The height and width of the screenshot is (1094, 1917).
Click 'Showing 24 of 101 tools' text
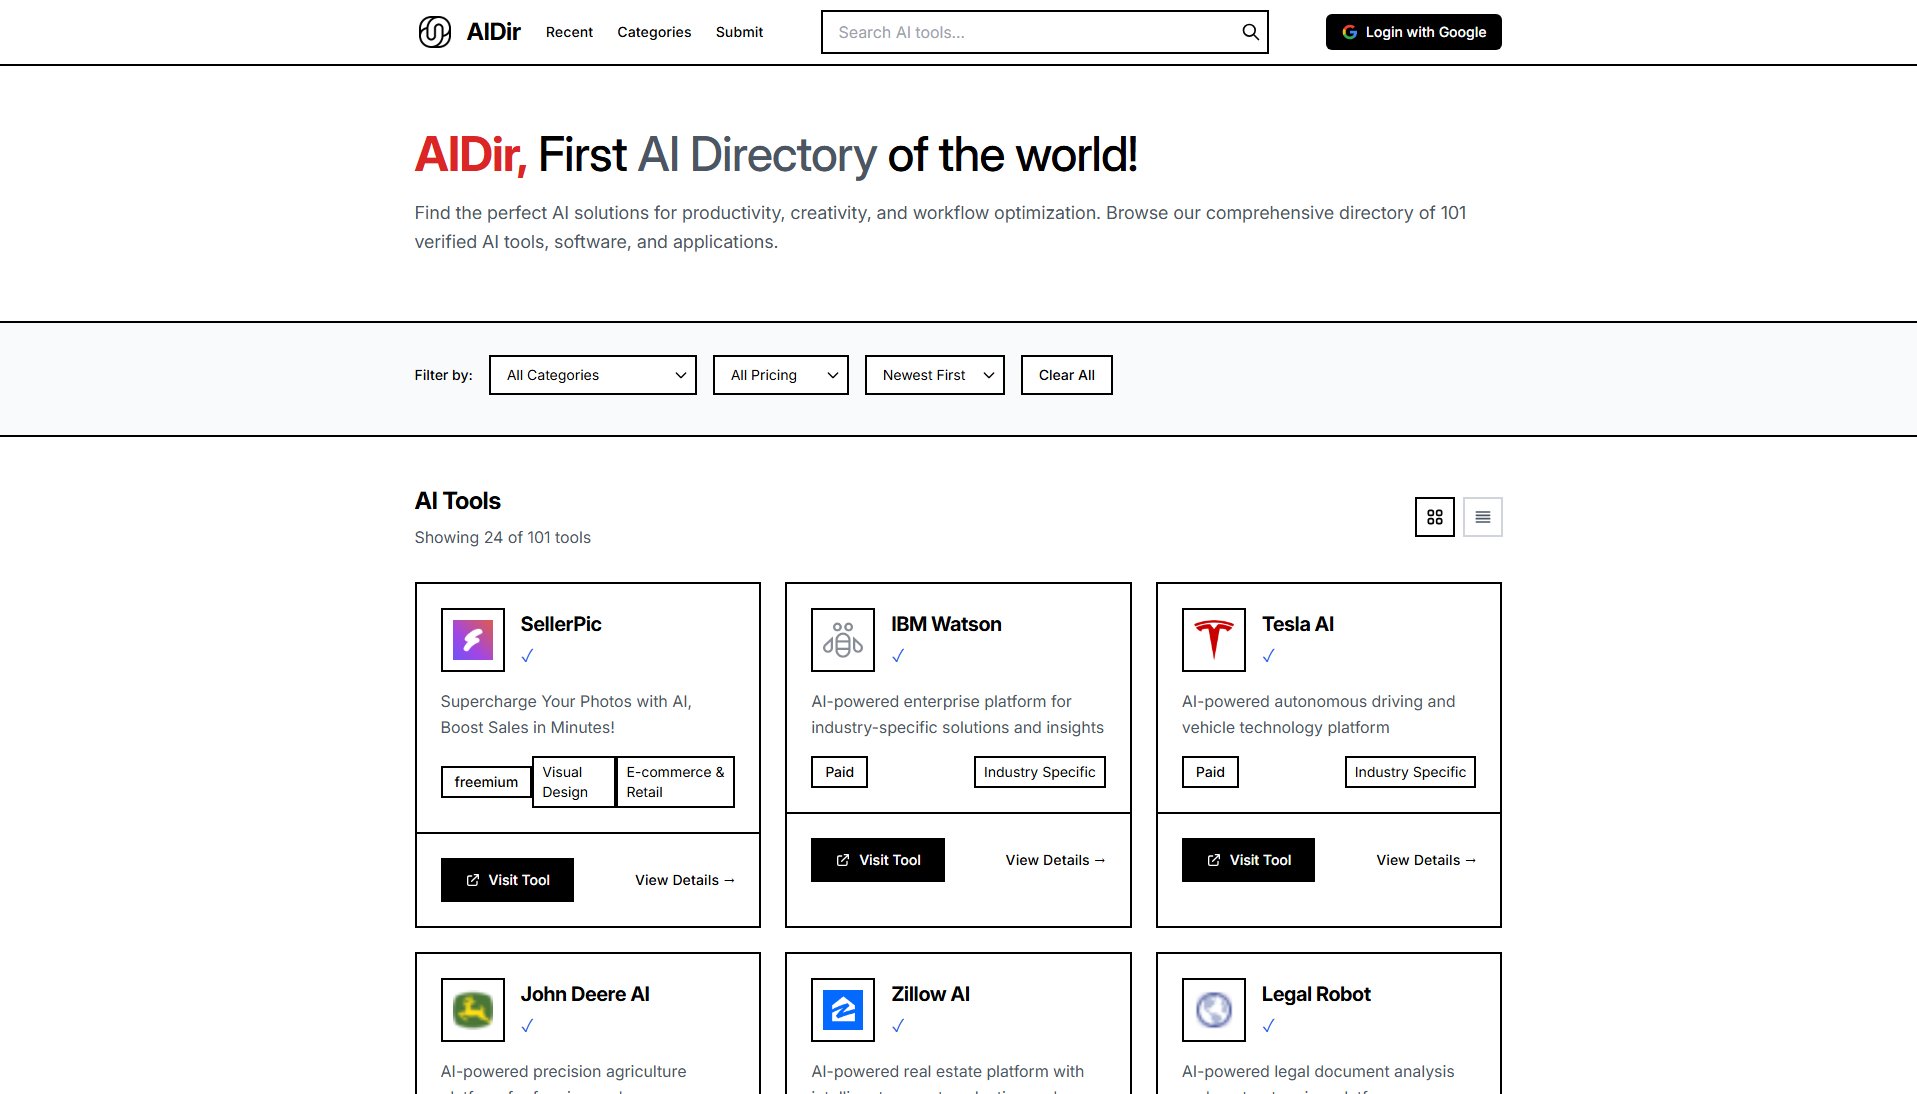502,537
